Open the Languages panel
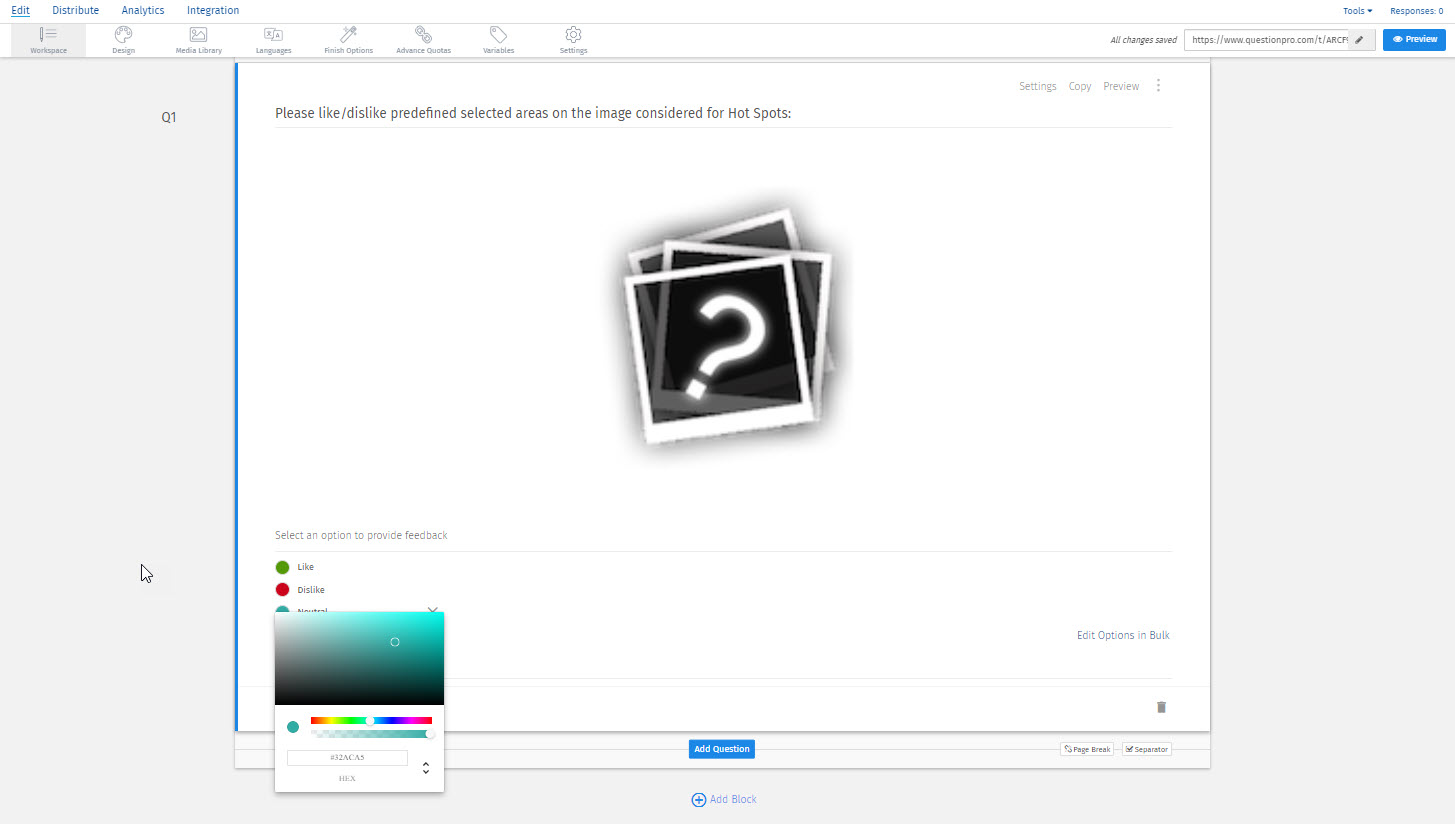 pyautogui.click(x=273, y=40)
